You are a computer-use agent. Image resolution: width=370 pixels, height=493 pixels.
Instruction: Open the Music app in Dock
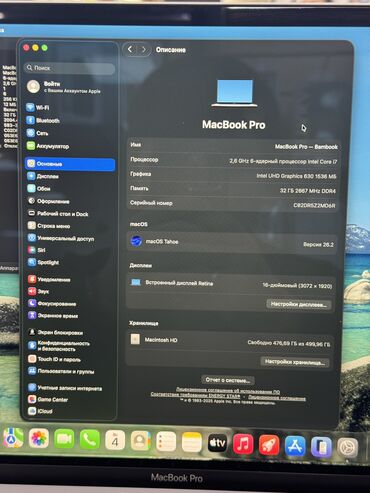point(243,444)
